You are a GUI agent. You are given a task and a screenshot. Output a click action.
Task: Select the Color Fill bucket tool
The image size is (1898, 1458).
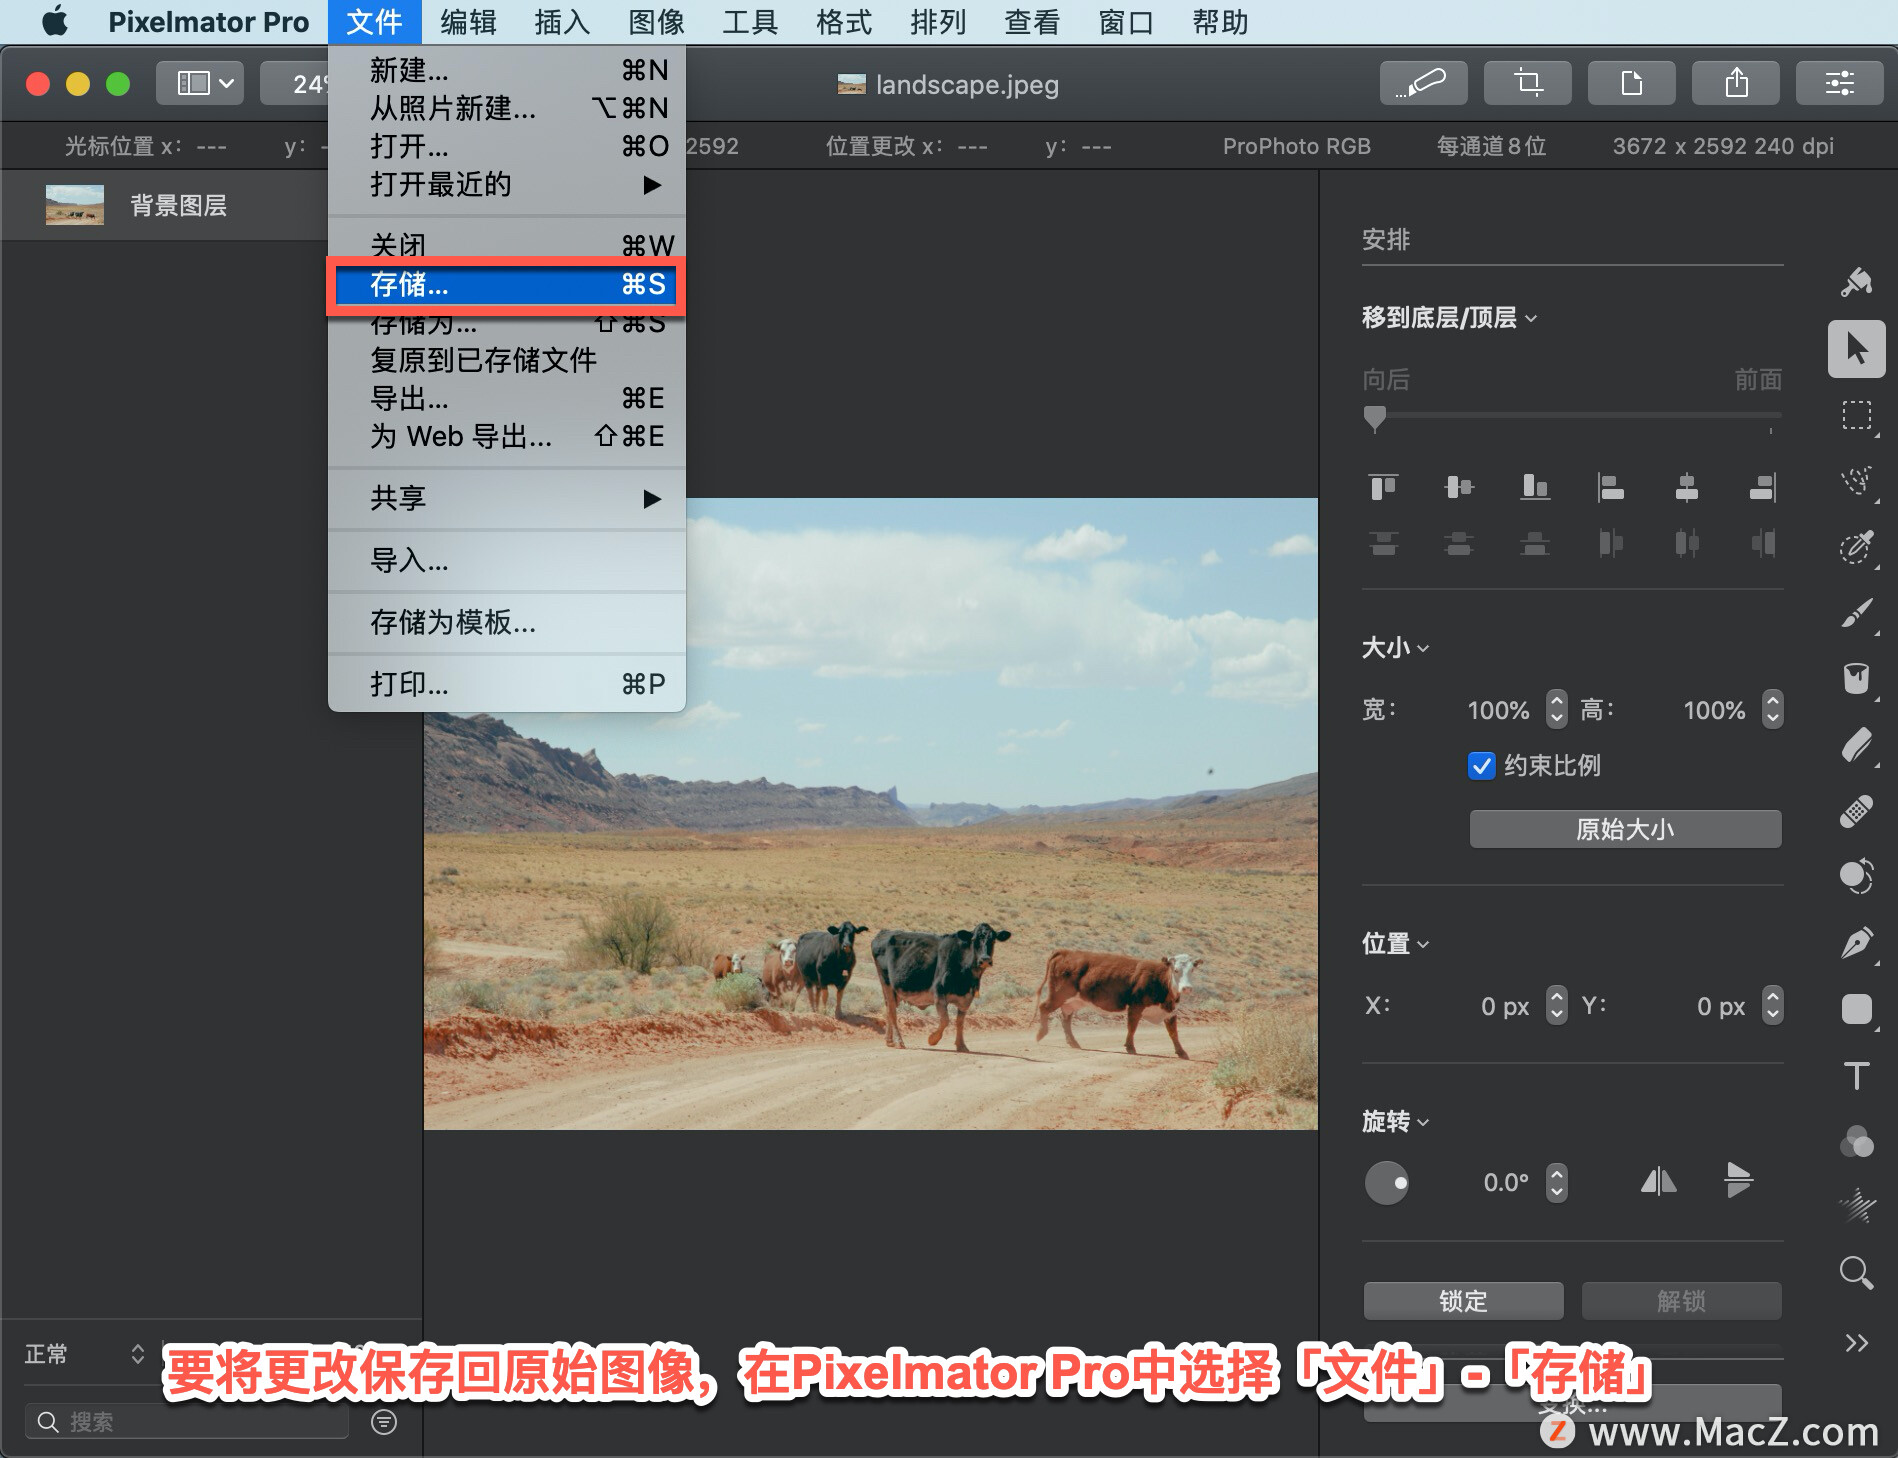point(1857,679)
